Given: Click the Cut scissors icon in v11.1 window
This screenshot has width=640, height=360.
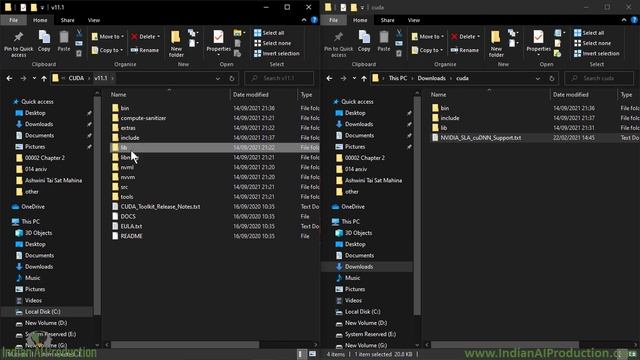Looking at the screenshot, I should tap(79, 33).
